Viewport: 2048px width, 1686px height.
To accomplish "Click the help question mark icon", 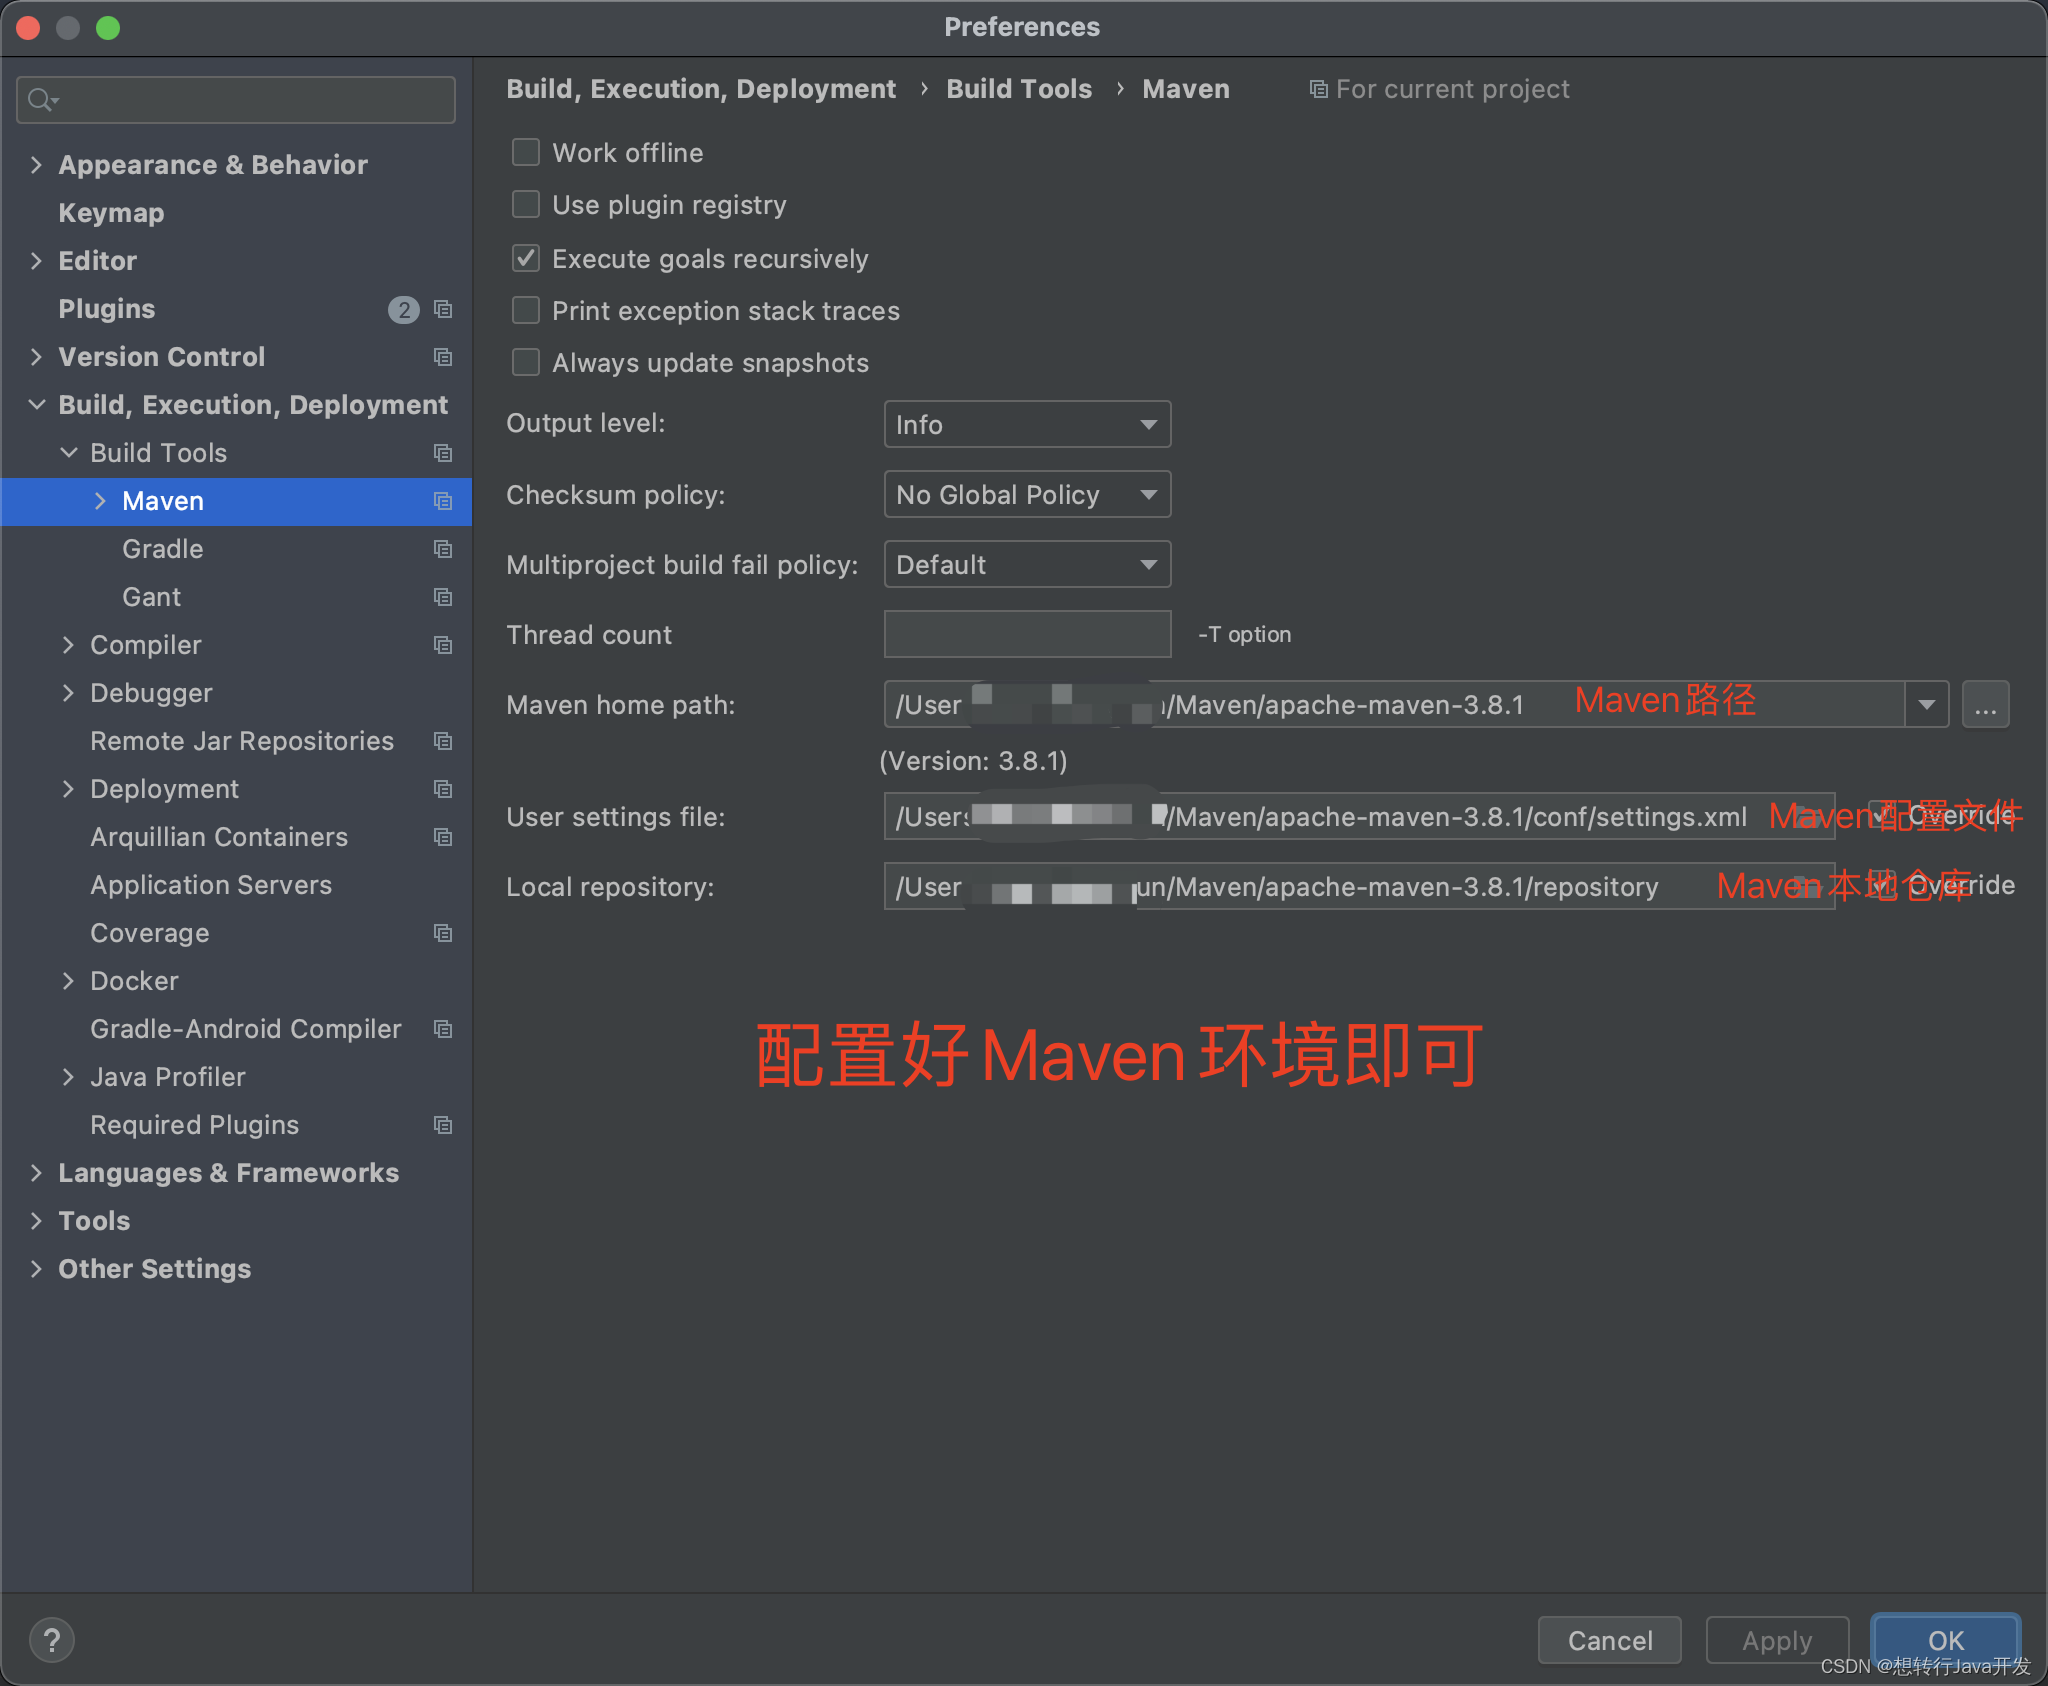I will pos(52,1640).
